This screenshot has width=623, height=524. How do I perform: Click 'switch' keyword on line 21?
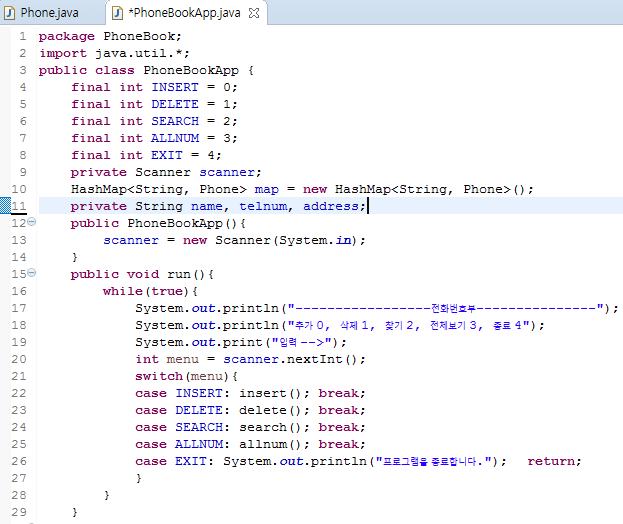click(x=159, y=377)
